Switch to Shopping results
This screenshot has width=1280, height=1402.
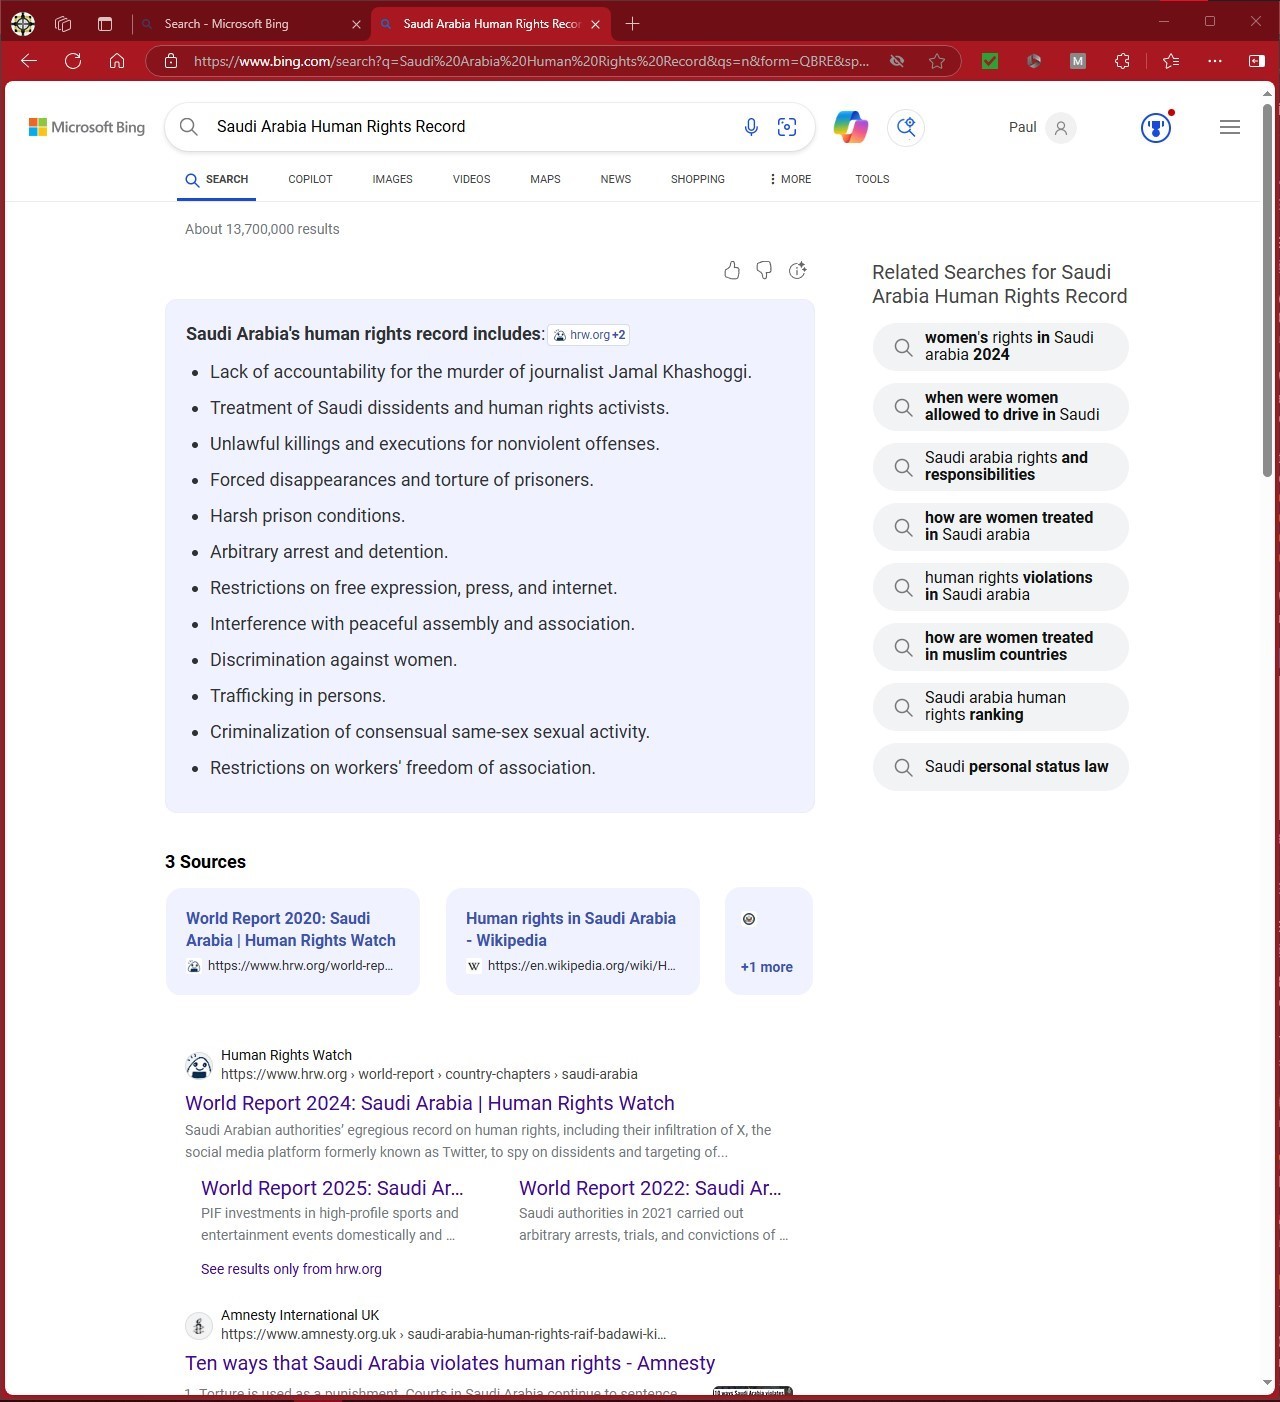698,179
